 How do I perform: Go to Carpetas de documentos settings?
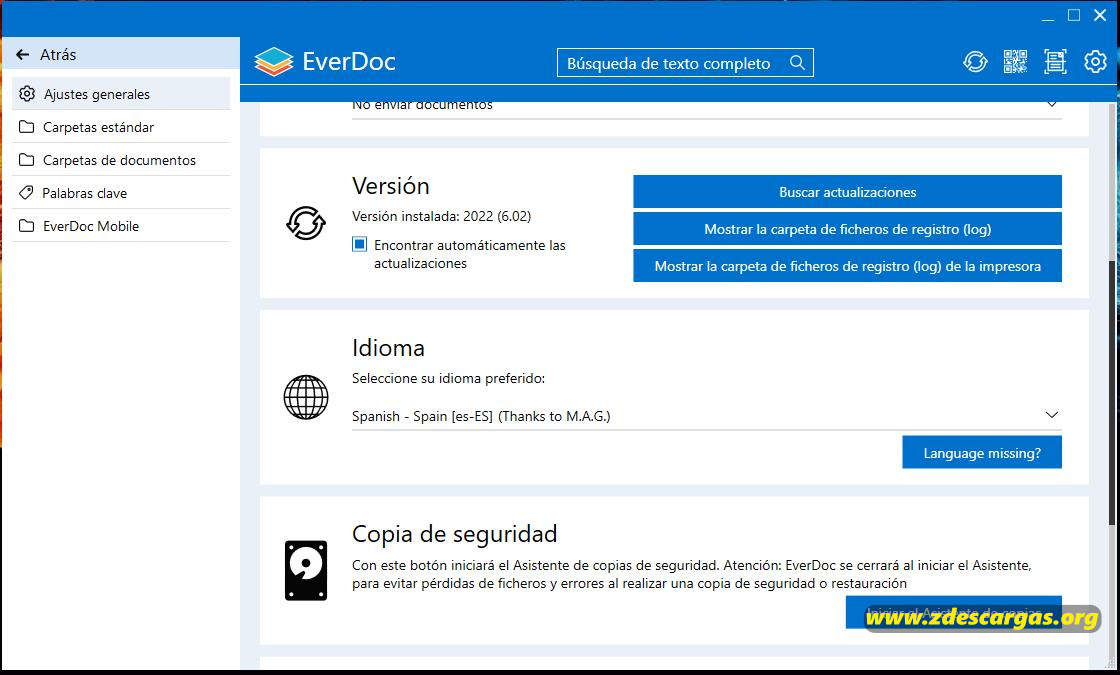click(121, 160)
